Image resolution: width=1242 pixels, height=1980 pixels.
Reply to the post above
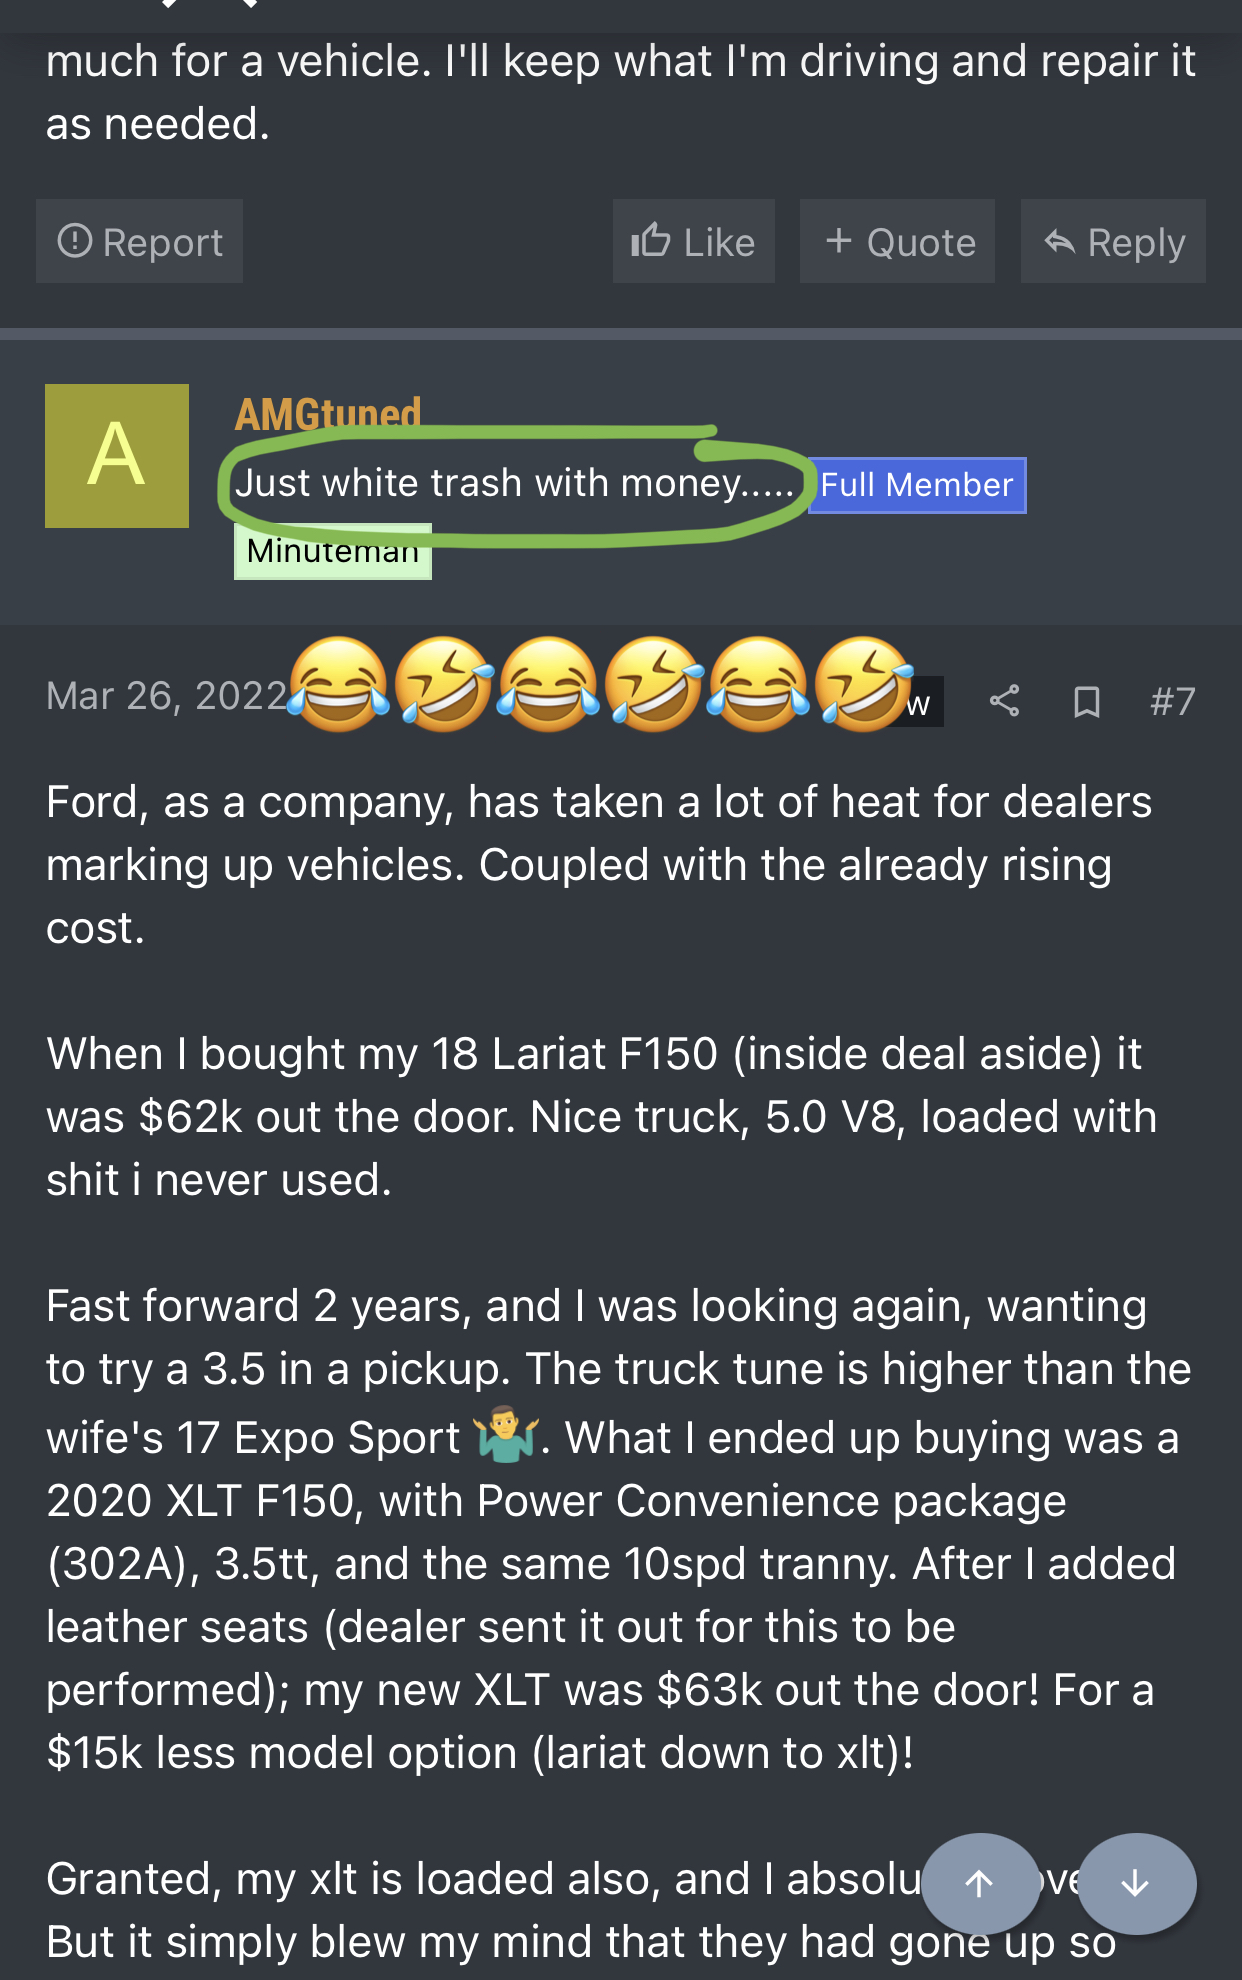point(1113,242)
